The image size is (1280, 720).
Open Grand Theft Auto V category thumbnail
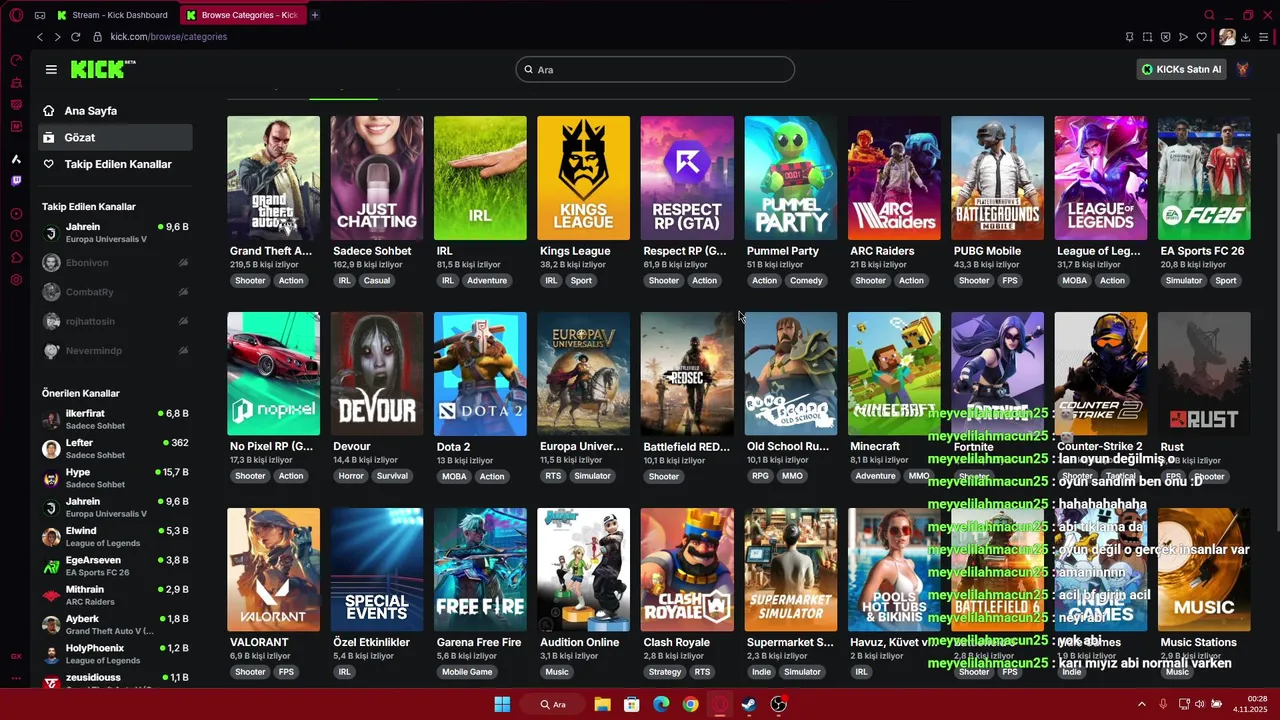[x=273, y=178]
